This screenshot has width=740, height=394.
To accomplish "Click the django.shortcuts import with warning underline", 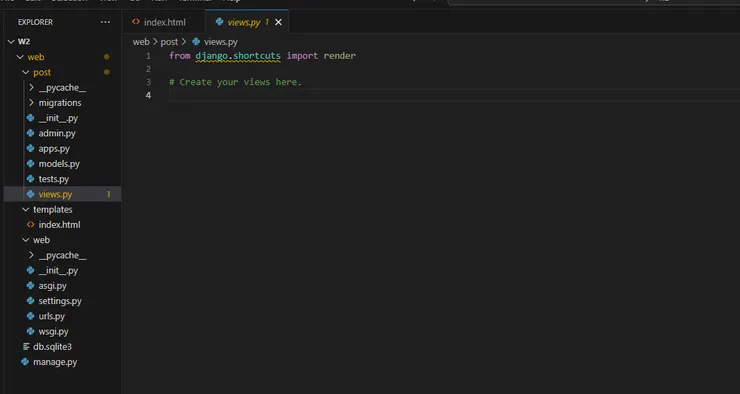I will (238, 56).
